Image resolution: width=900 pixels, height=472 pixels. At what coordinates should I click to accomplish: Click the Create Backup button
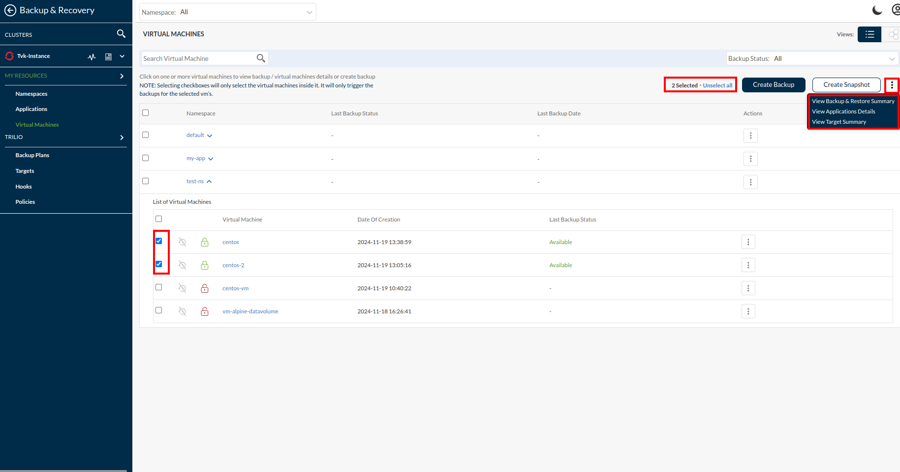pos(773,85)
